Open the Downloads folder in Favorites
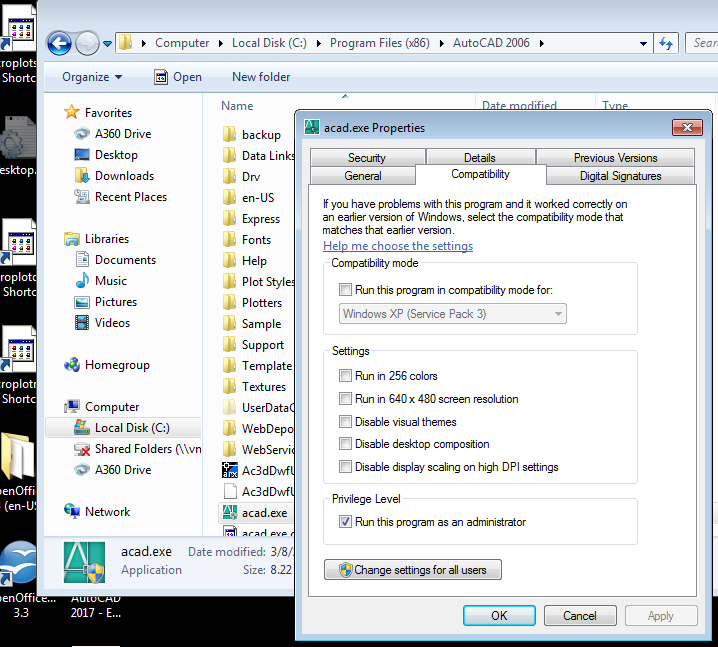The image size is (718, 647). coord(124,176)
